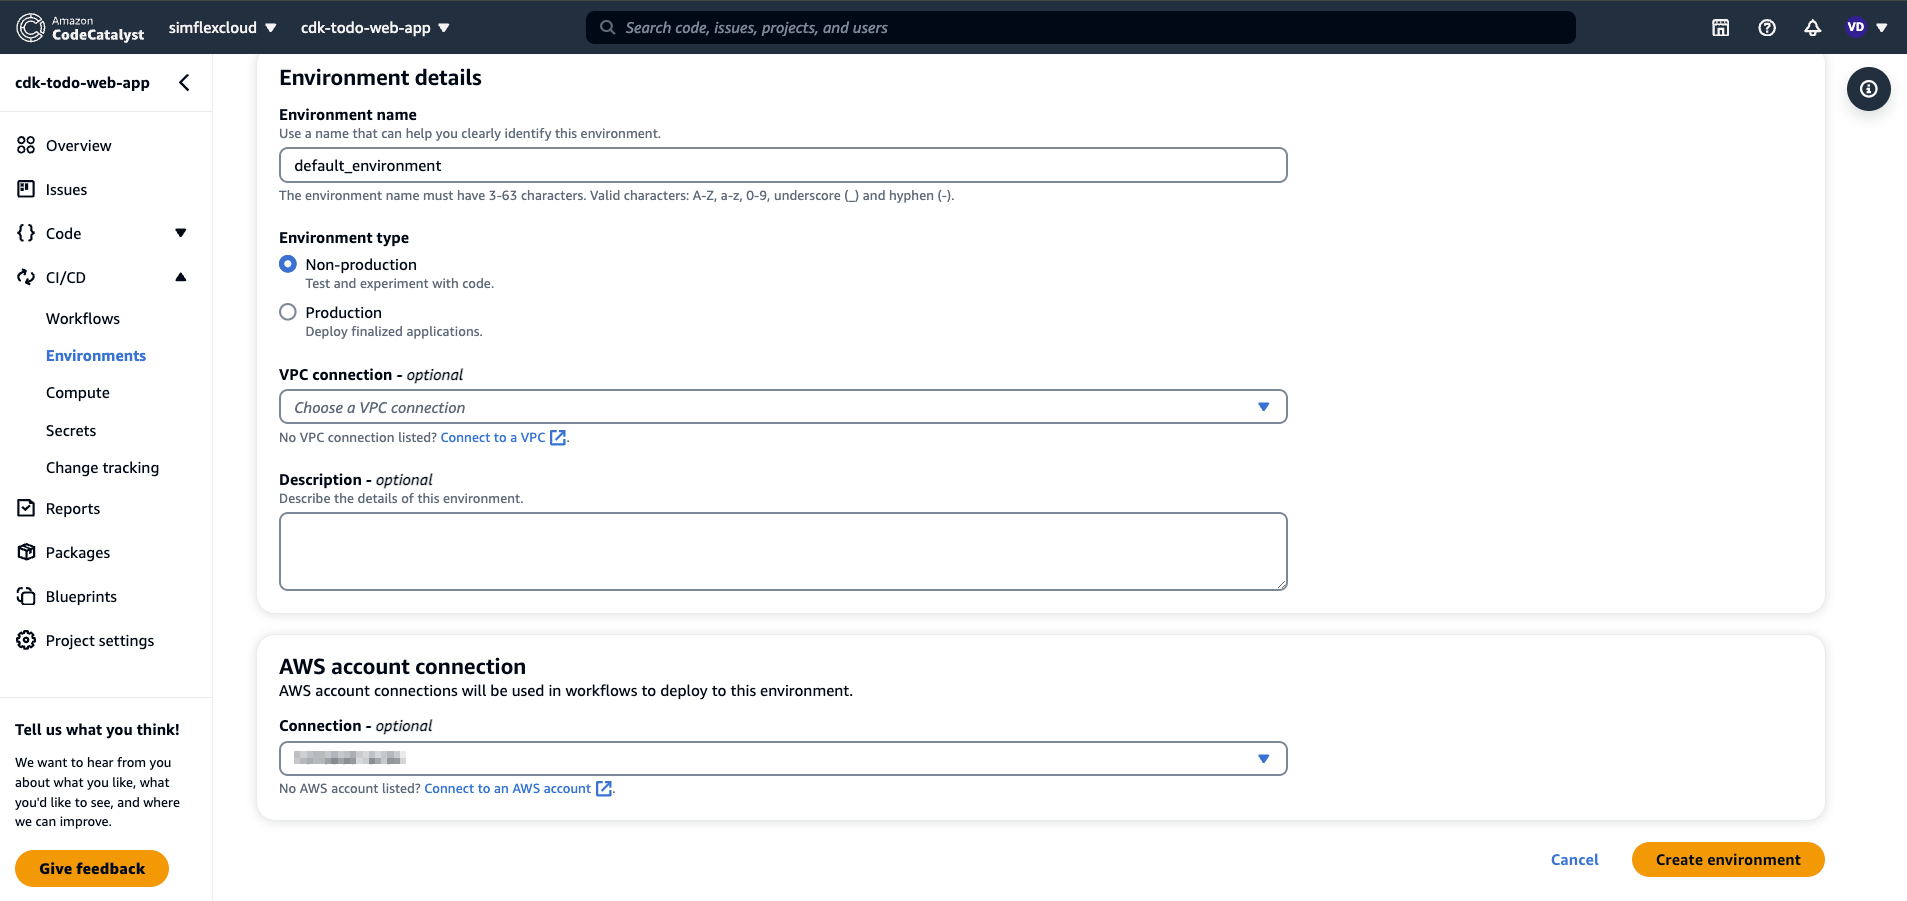Follow the Connect to an AWS account link
1907x901 pixels.
click(x=518, y=789)
